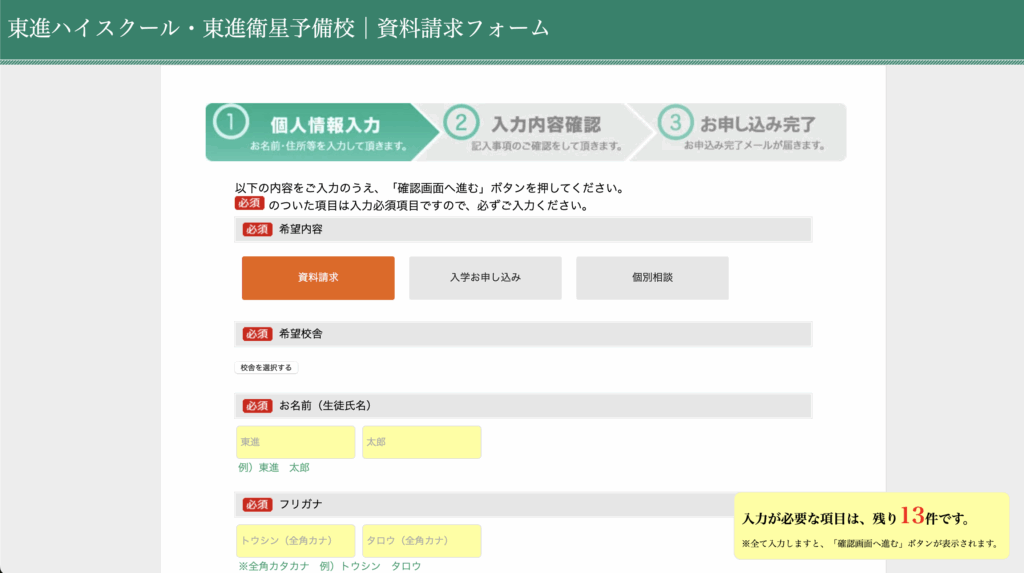Click the お申し込み完了 step label
The width and height of the screenshot is (1024, 573).
tap(757, 126)
